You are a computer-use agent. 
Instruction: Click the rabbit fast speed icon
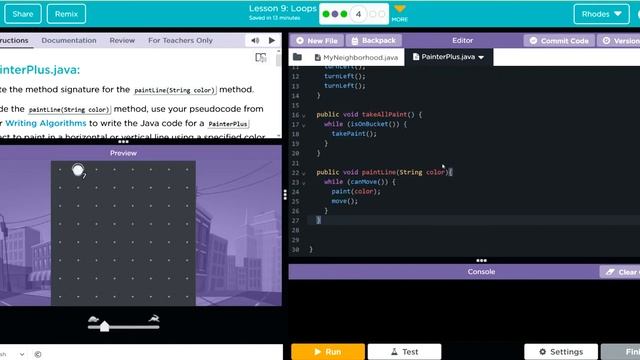pos(154,318)
